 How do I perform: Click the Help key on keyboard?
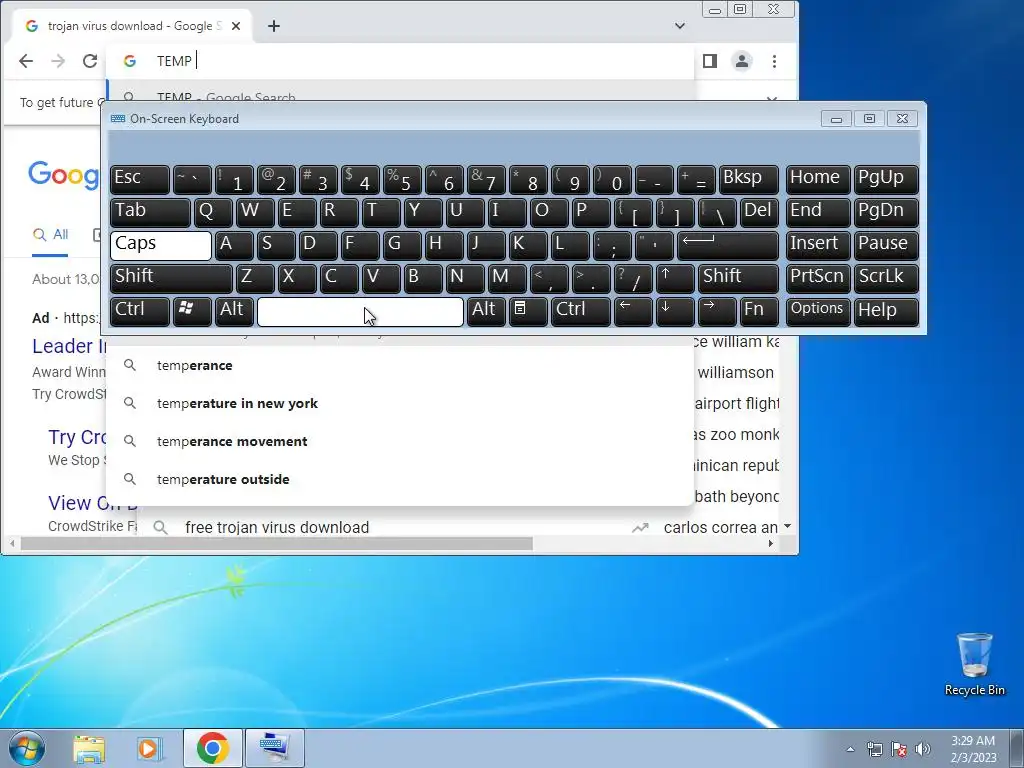pos(886,312)
